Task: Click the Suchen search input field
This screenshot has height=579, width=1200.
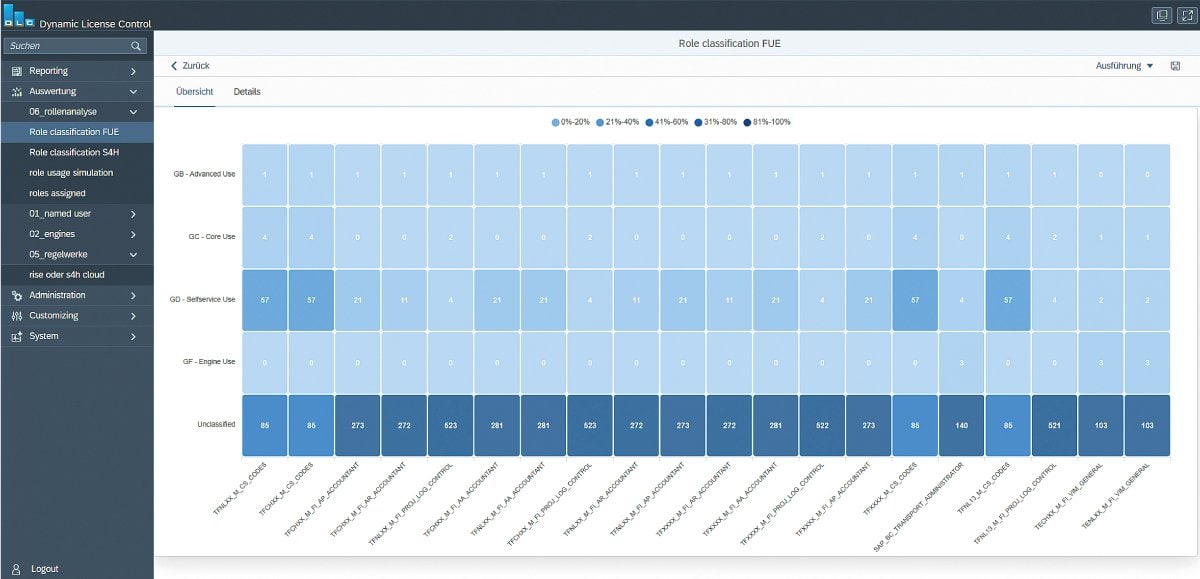Action: [66, 46]
